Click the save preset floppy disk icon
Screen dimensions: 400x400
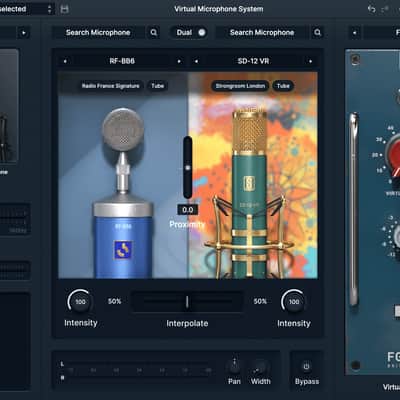[64, 9]
